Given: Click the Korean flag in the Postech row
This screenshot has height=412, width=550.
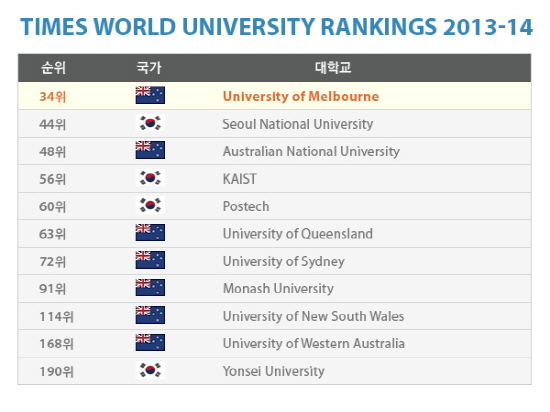Looking at the screenshot, I should pyautogui.click(x=150, y=205).
